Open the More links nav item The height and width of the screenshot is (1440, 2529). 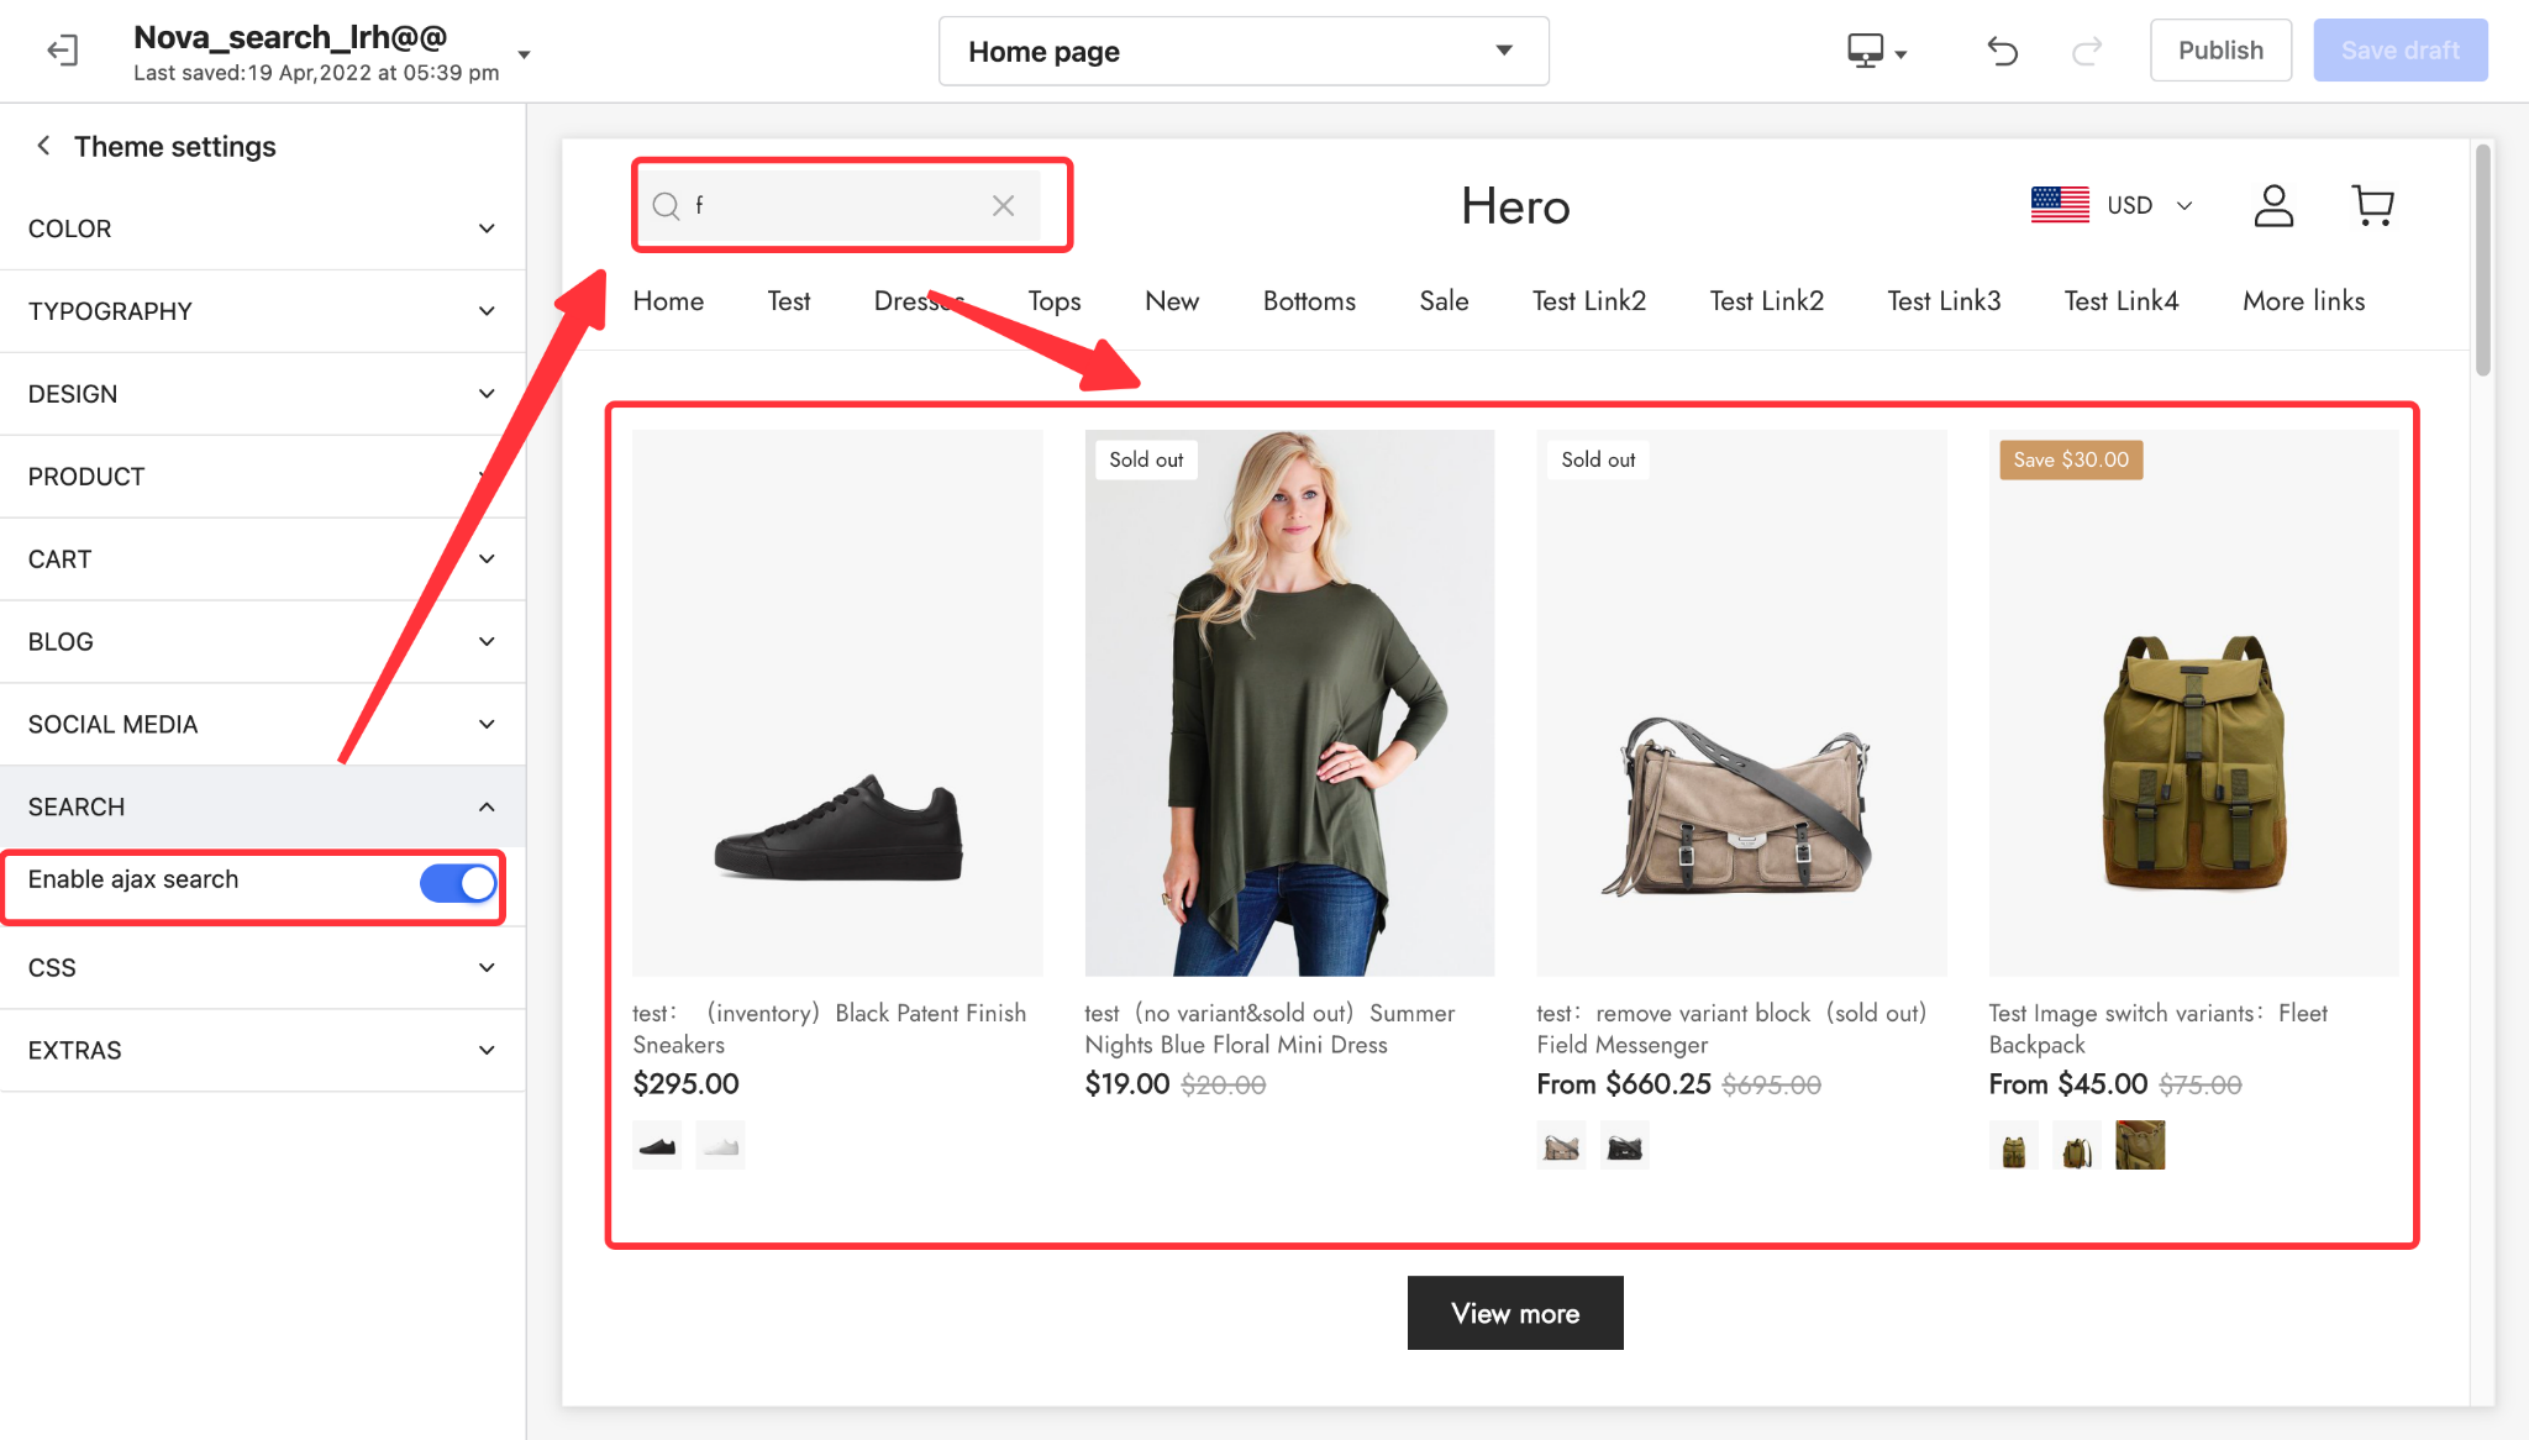click(2303, 301)
